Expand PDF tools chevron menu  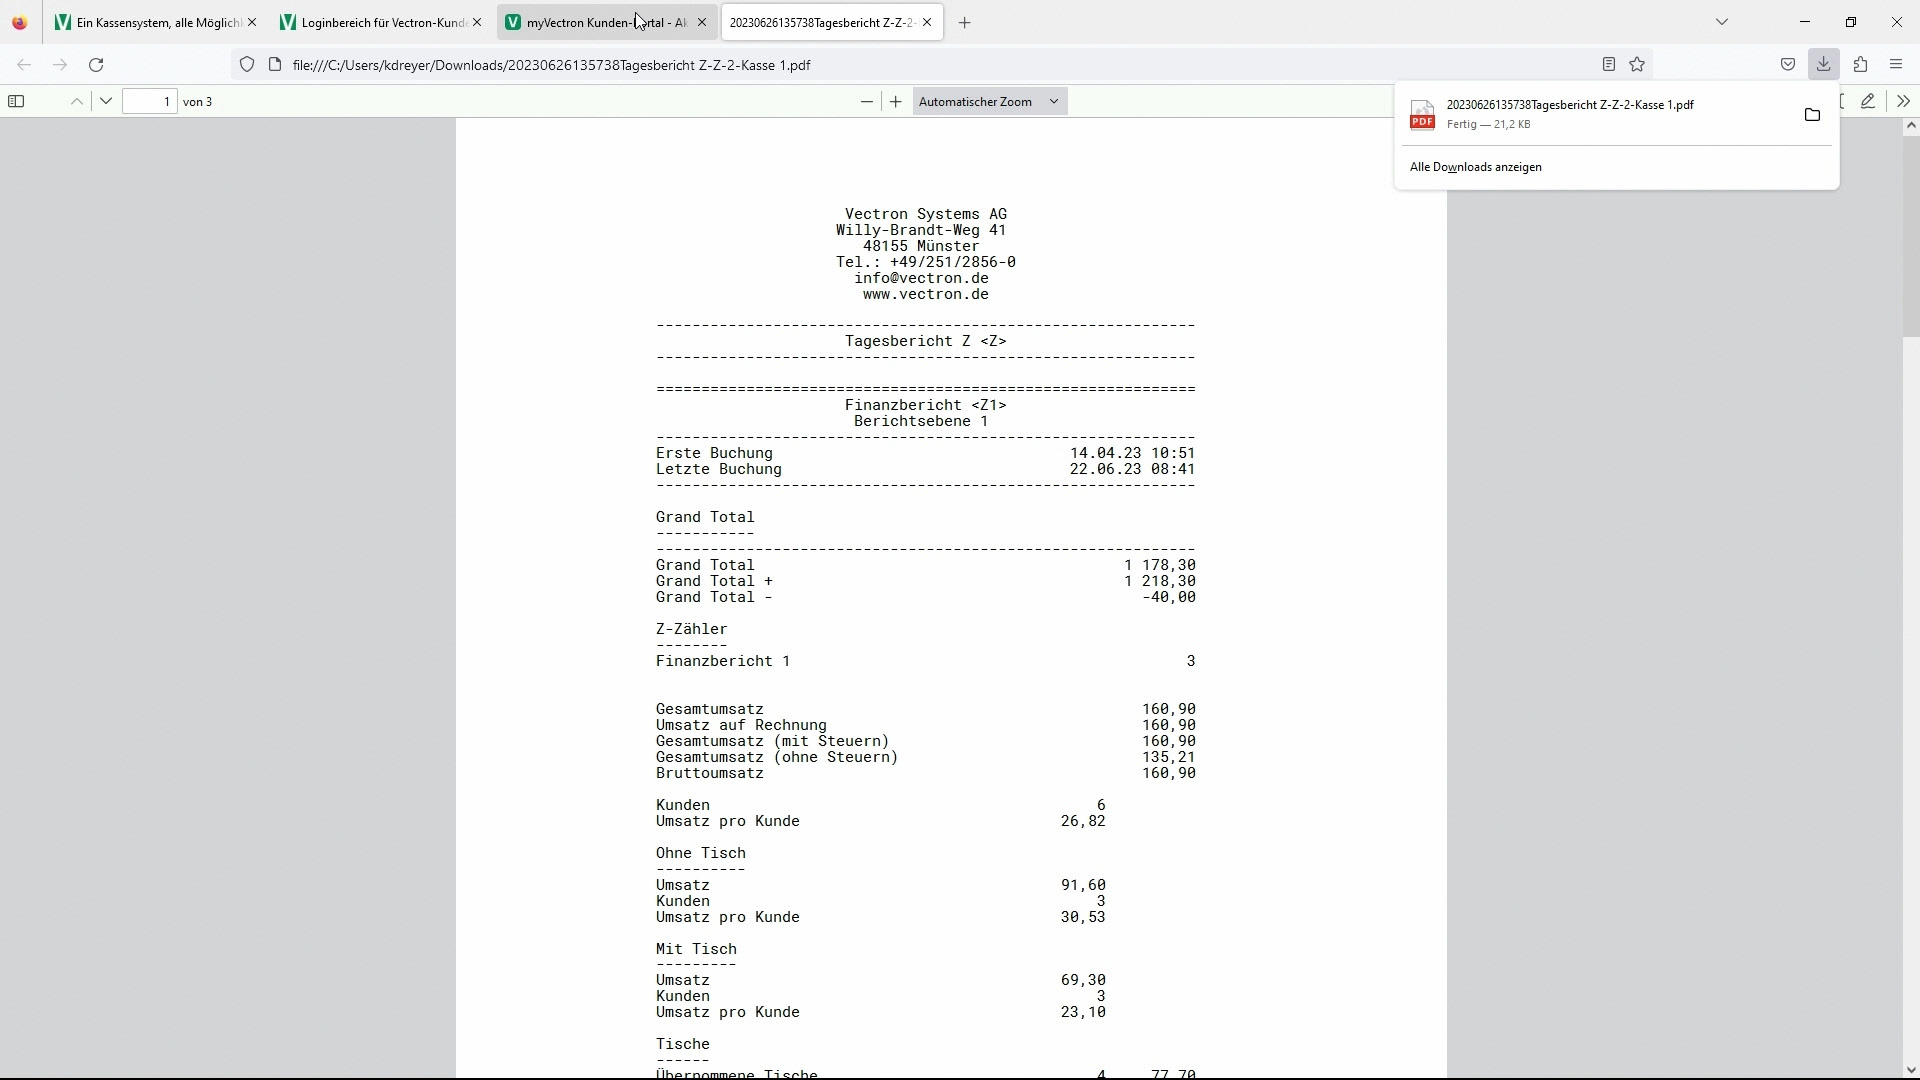point(1903,101)
